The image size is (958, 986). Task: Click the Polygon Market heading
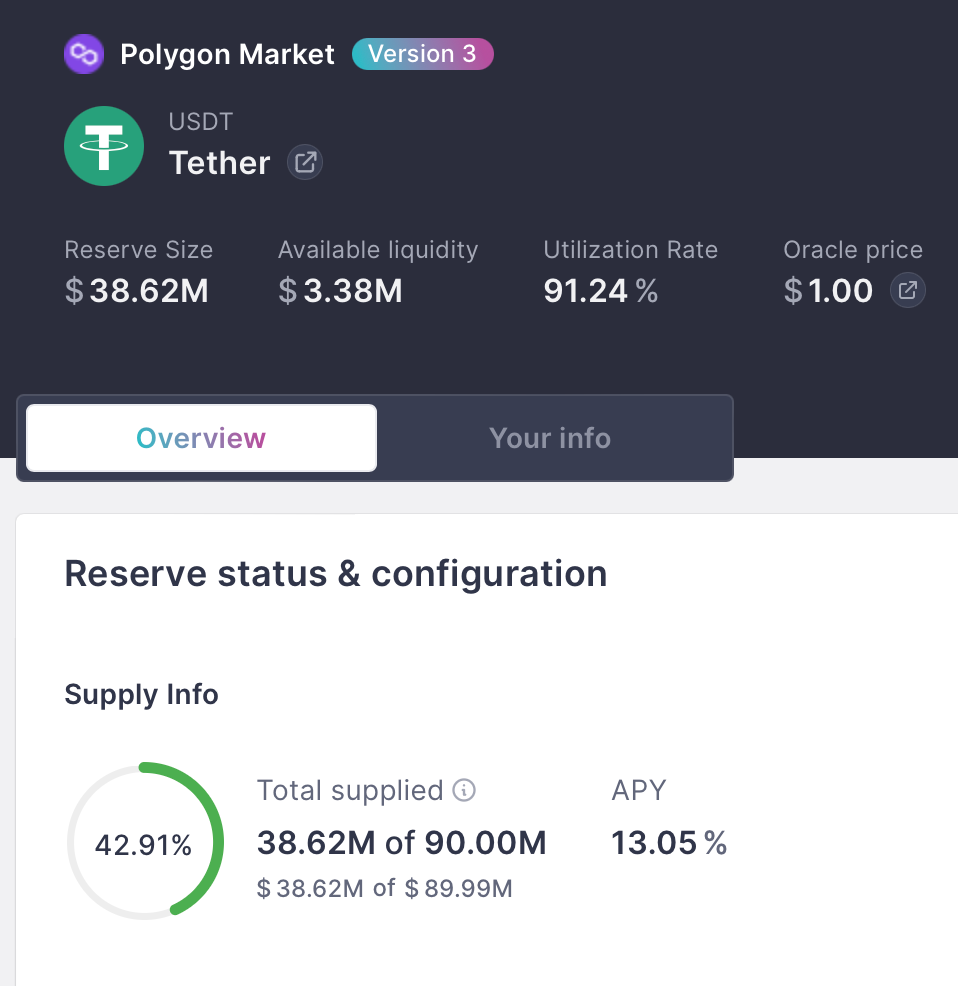point(227,54)
